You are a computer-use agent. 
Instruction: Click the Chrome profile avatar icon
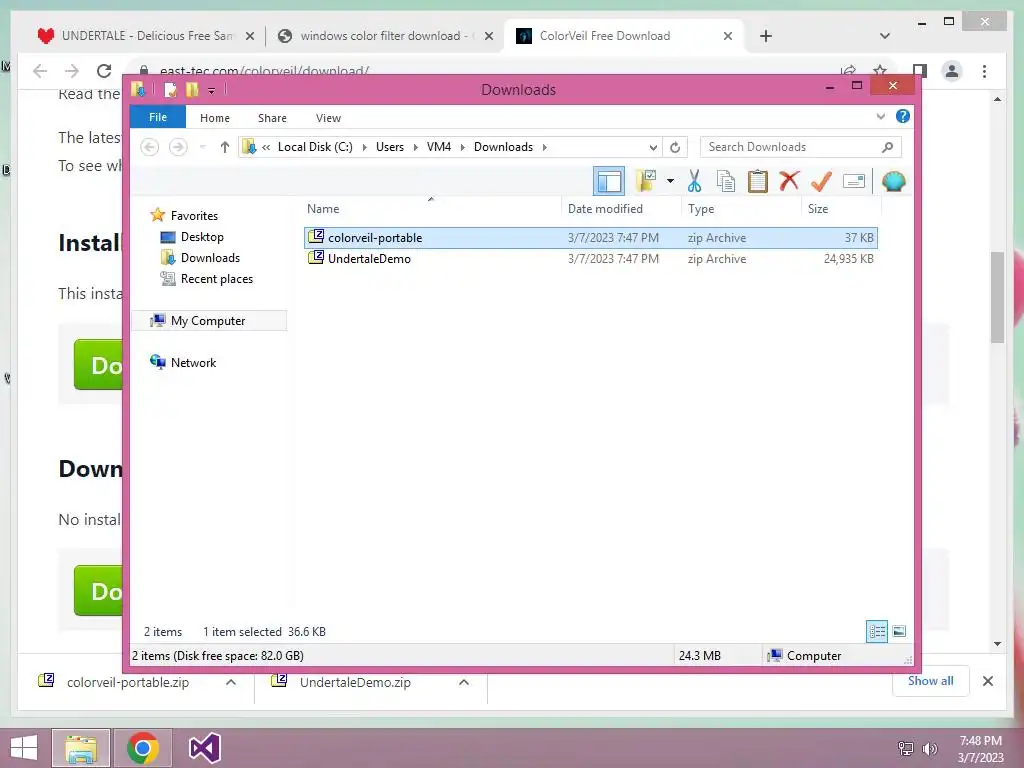[952, 71]
